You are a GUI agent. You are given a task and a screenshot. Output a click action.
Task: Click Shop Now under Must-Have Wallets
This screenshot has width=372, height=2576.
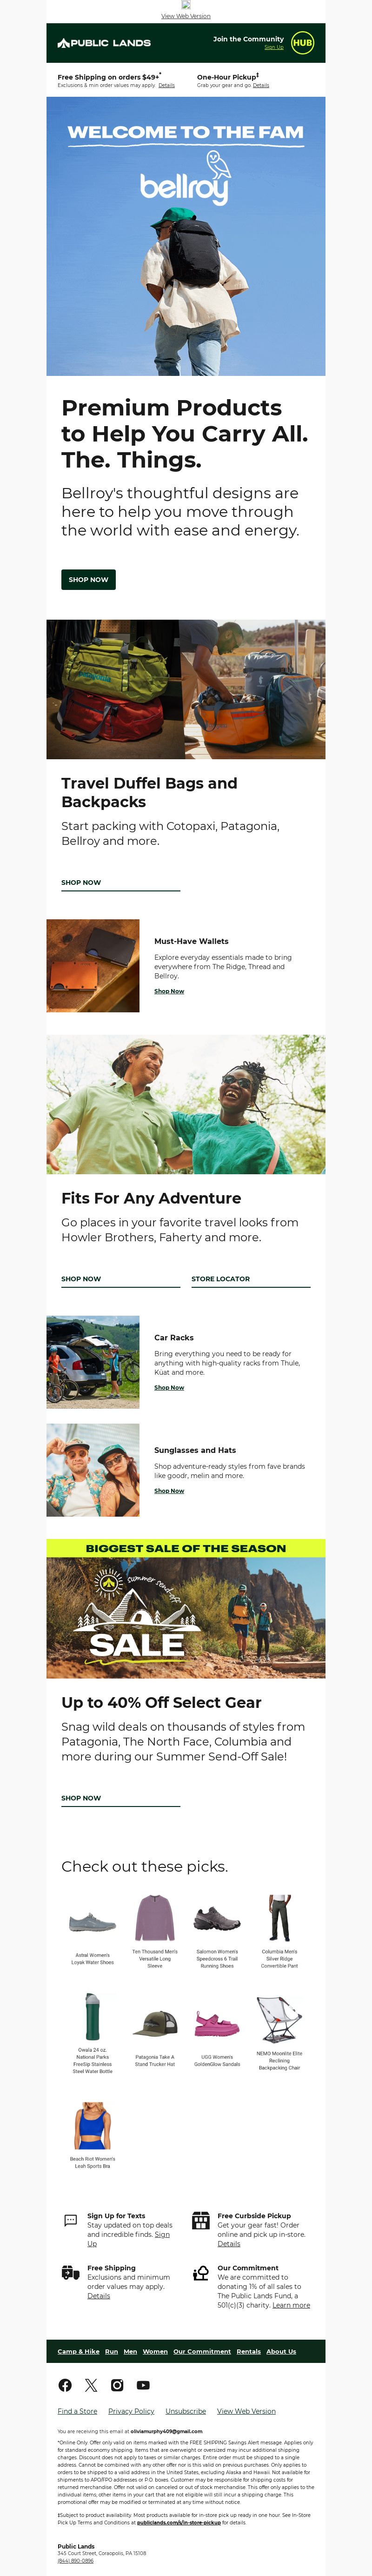pyautogui.click(x=169, y=991)
